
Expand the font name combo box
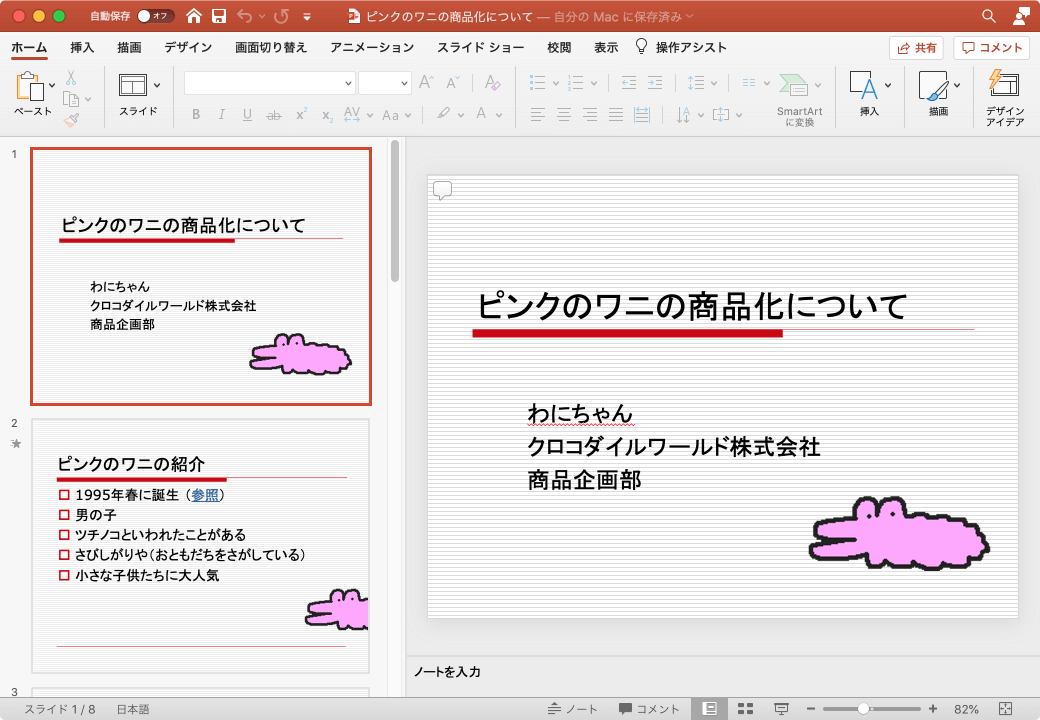click(348, 84)
